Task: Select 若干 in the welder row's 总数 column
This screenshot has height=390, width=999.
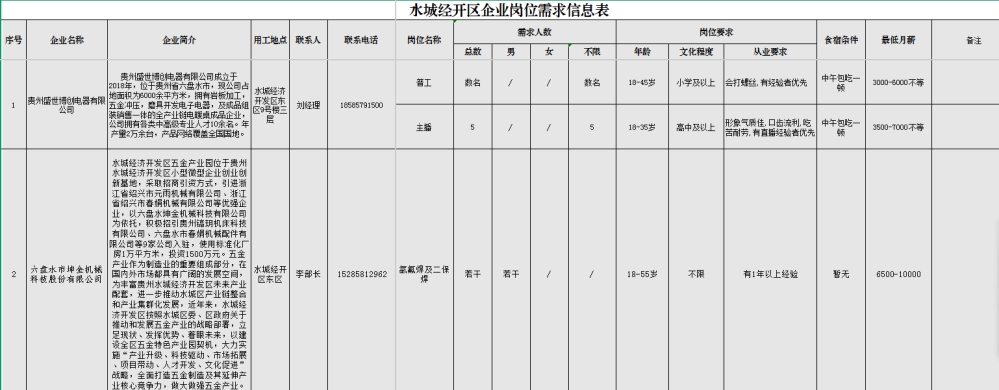Action: point(473,274)
